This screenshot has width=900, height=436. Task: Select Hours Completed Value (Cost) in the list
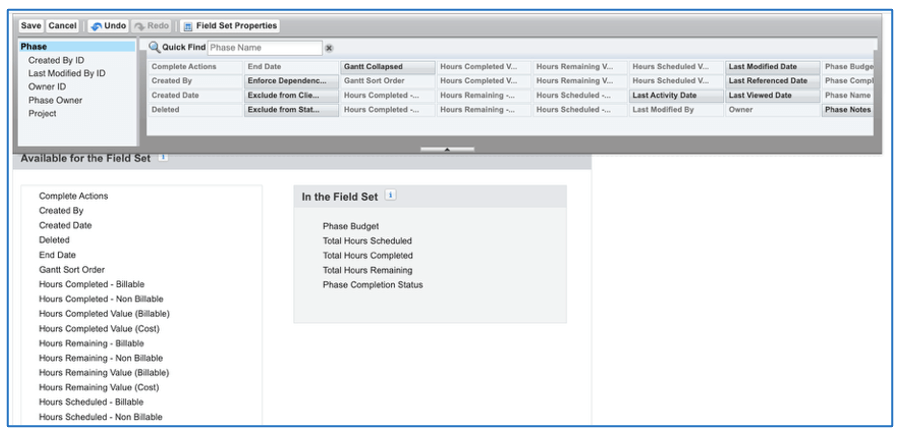point(99,329)
